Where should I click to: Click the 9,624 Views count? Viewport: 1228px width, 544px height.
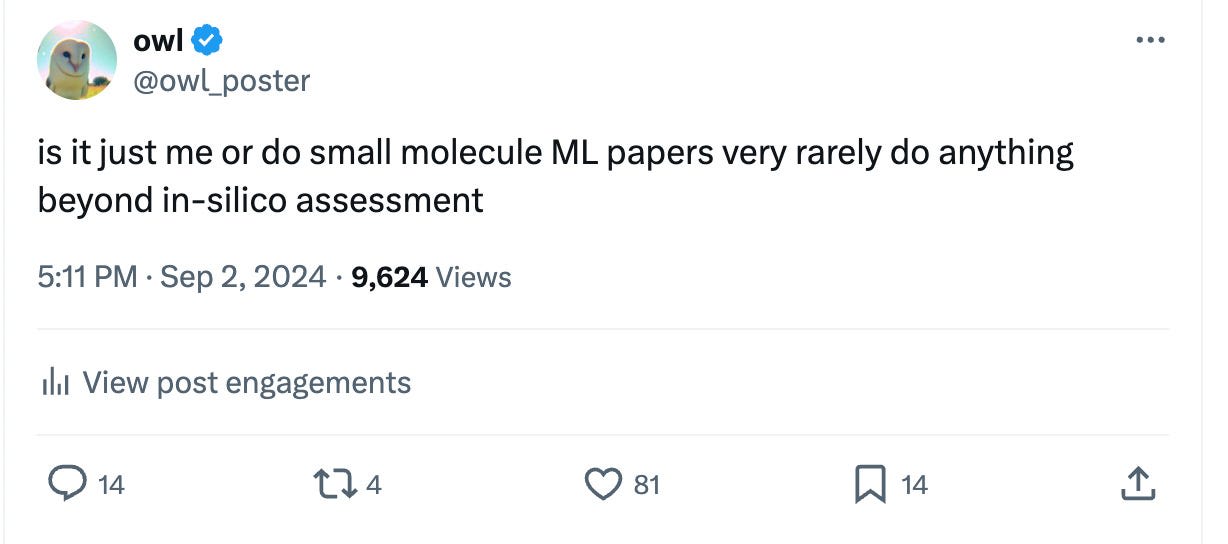(x=431, y=277)
